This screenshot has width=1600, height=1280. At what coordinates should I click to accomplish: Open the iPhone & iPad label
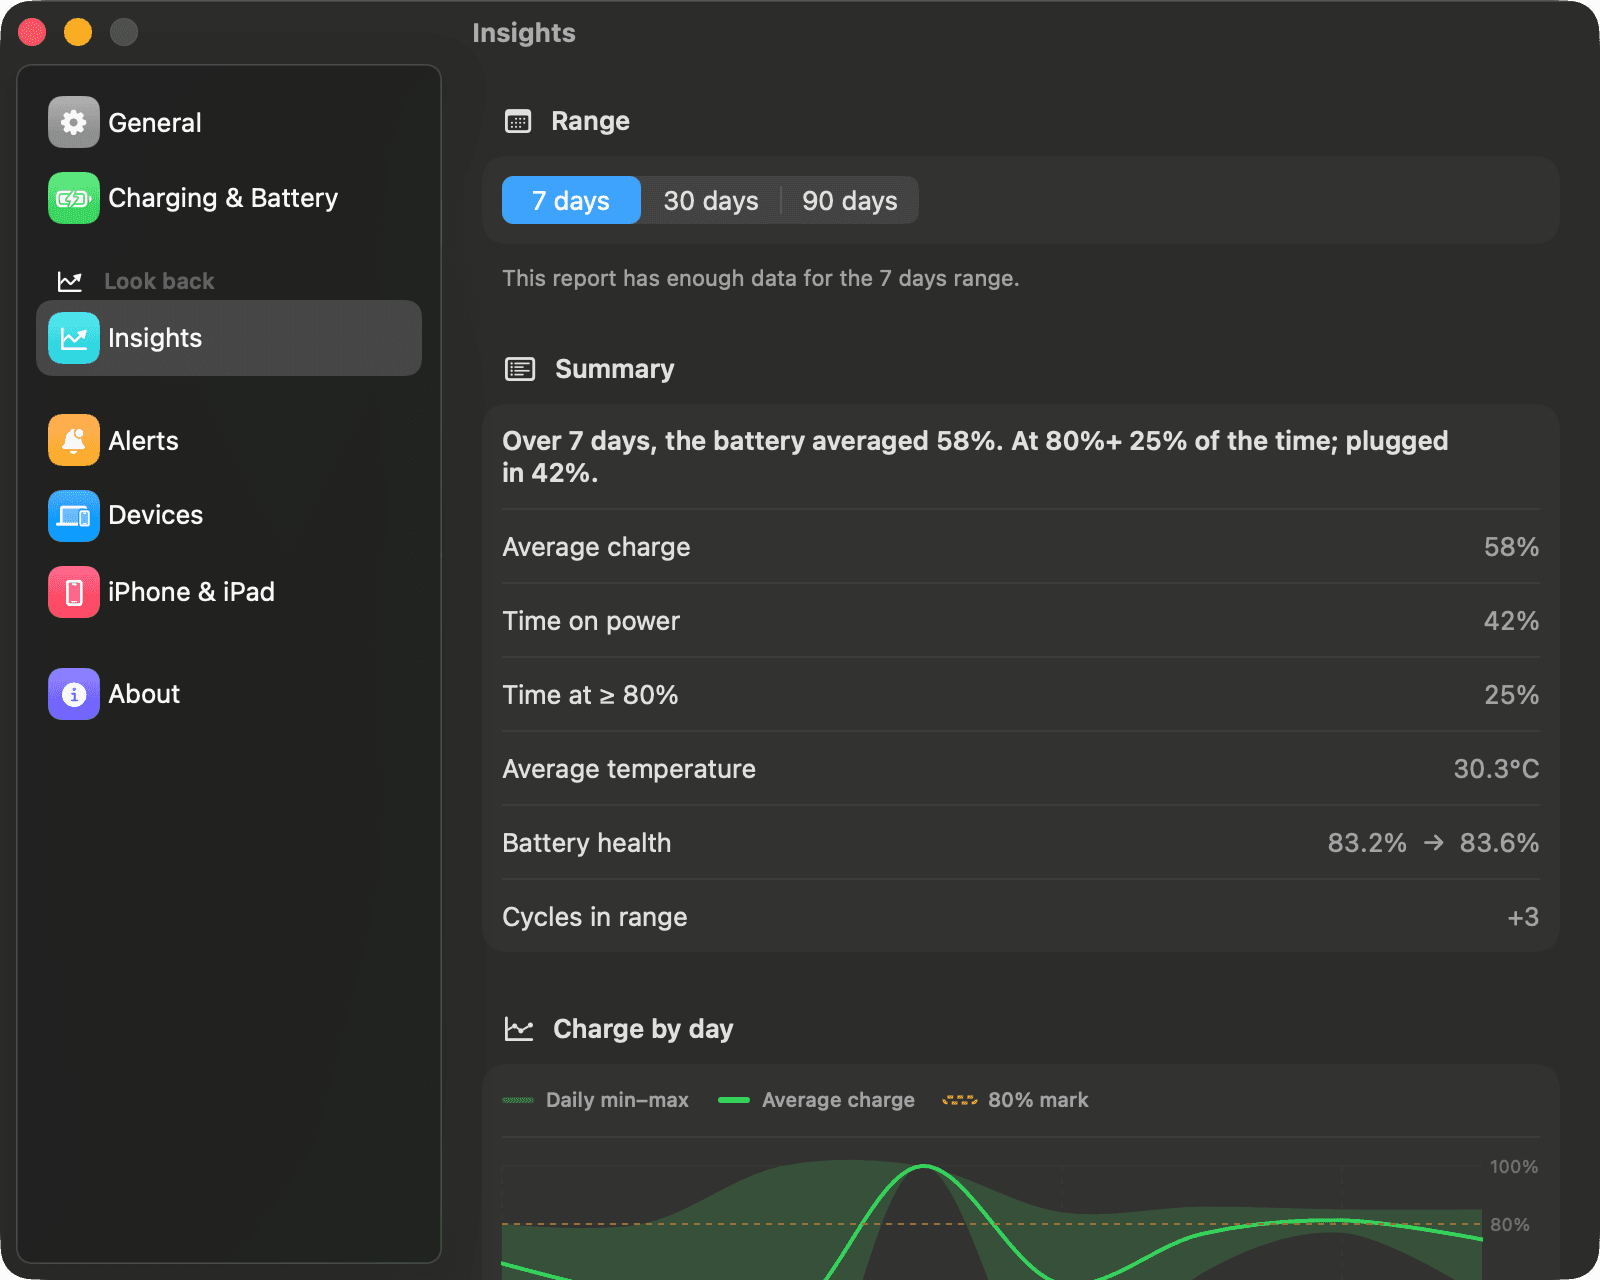191,592
